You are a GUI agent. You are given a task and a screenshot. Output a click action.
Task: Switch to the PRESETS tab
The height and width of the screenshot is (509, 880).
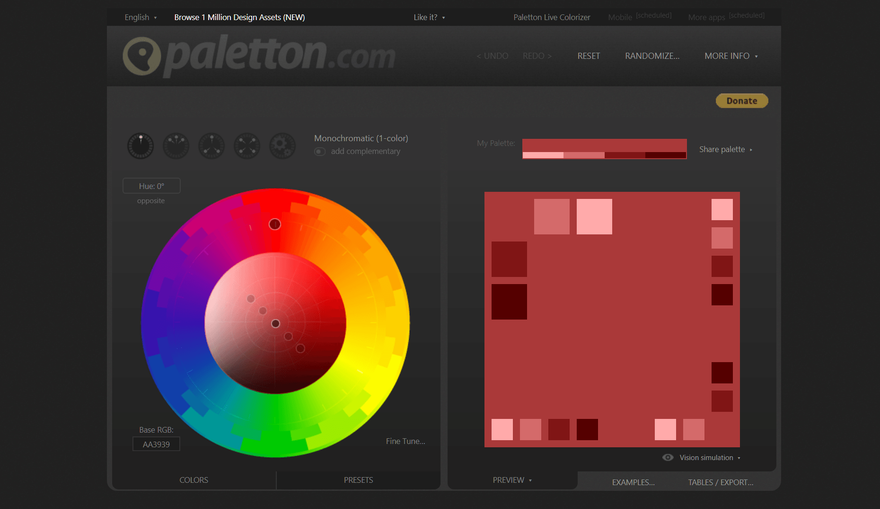[x=358, y=480]
